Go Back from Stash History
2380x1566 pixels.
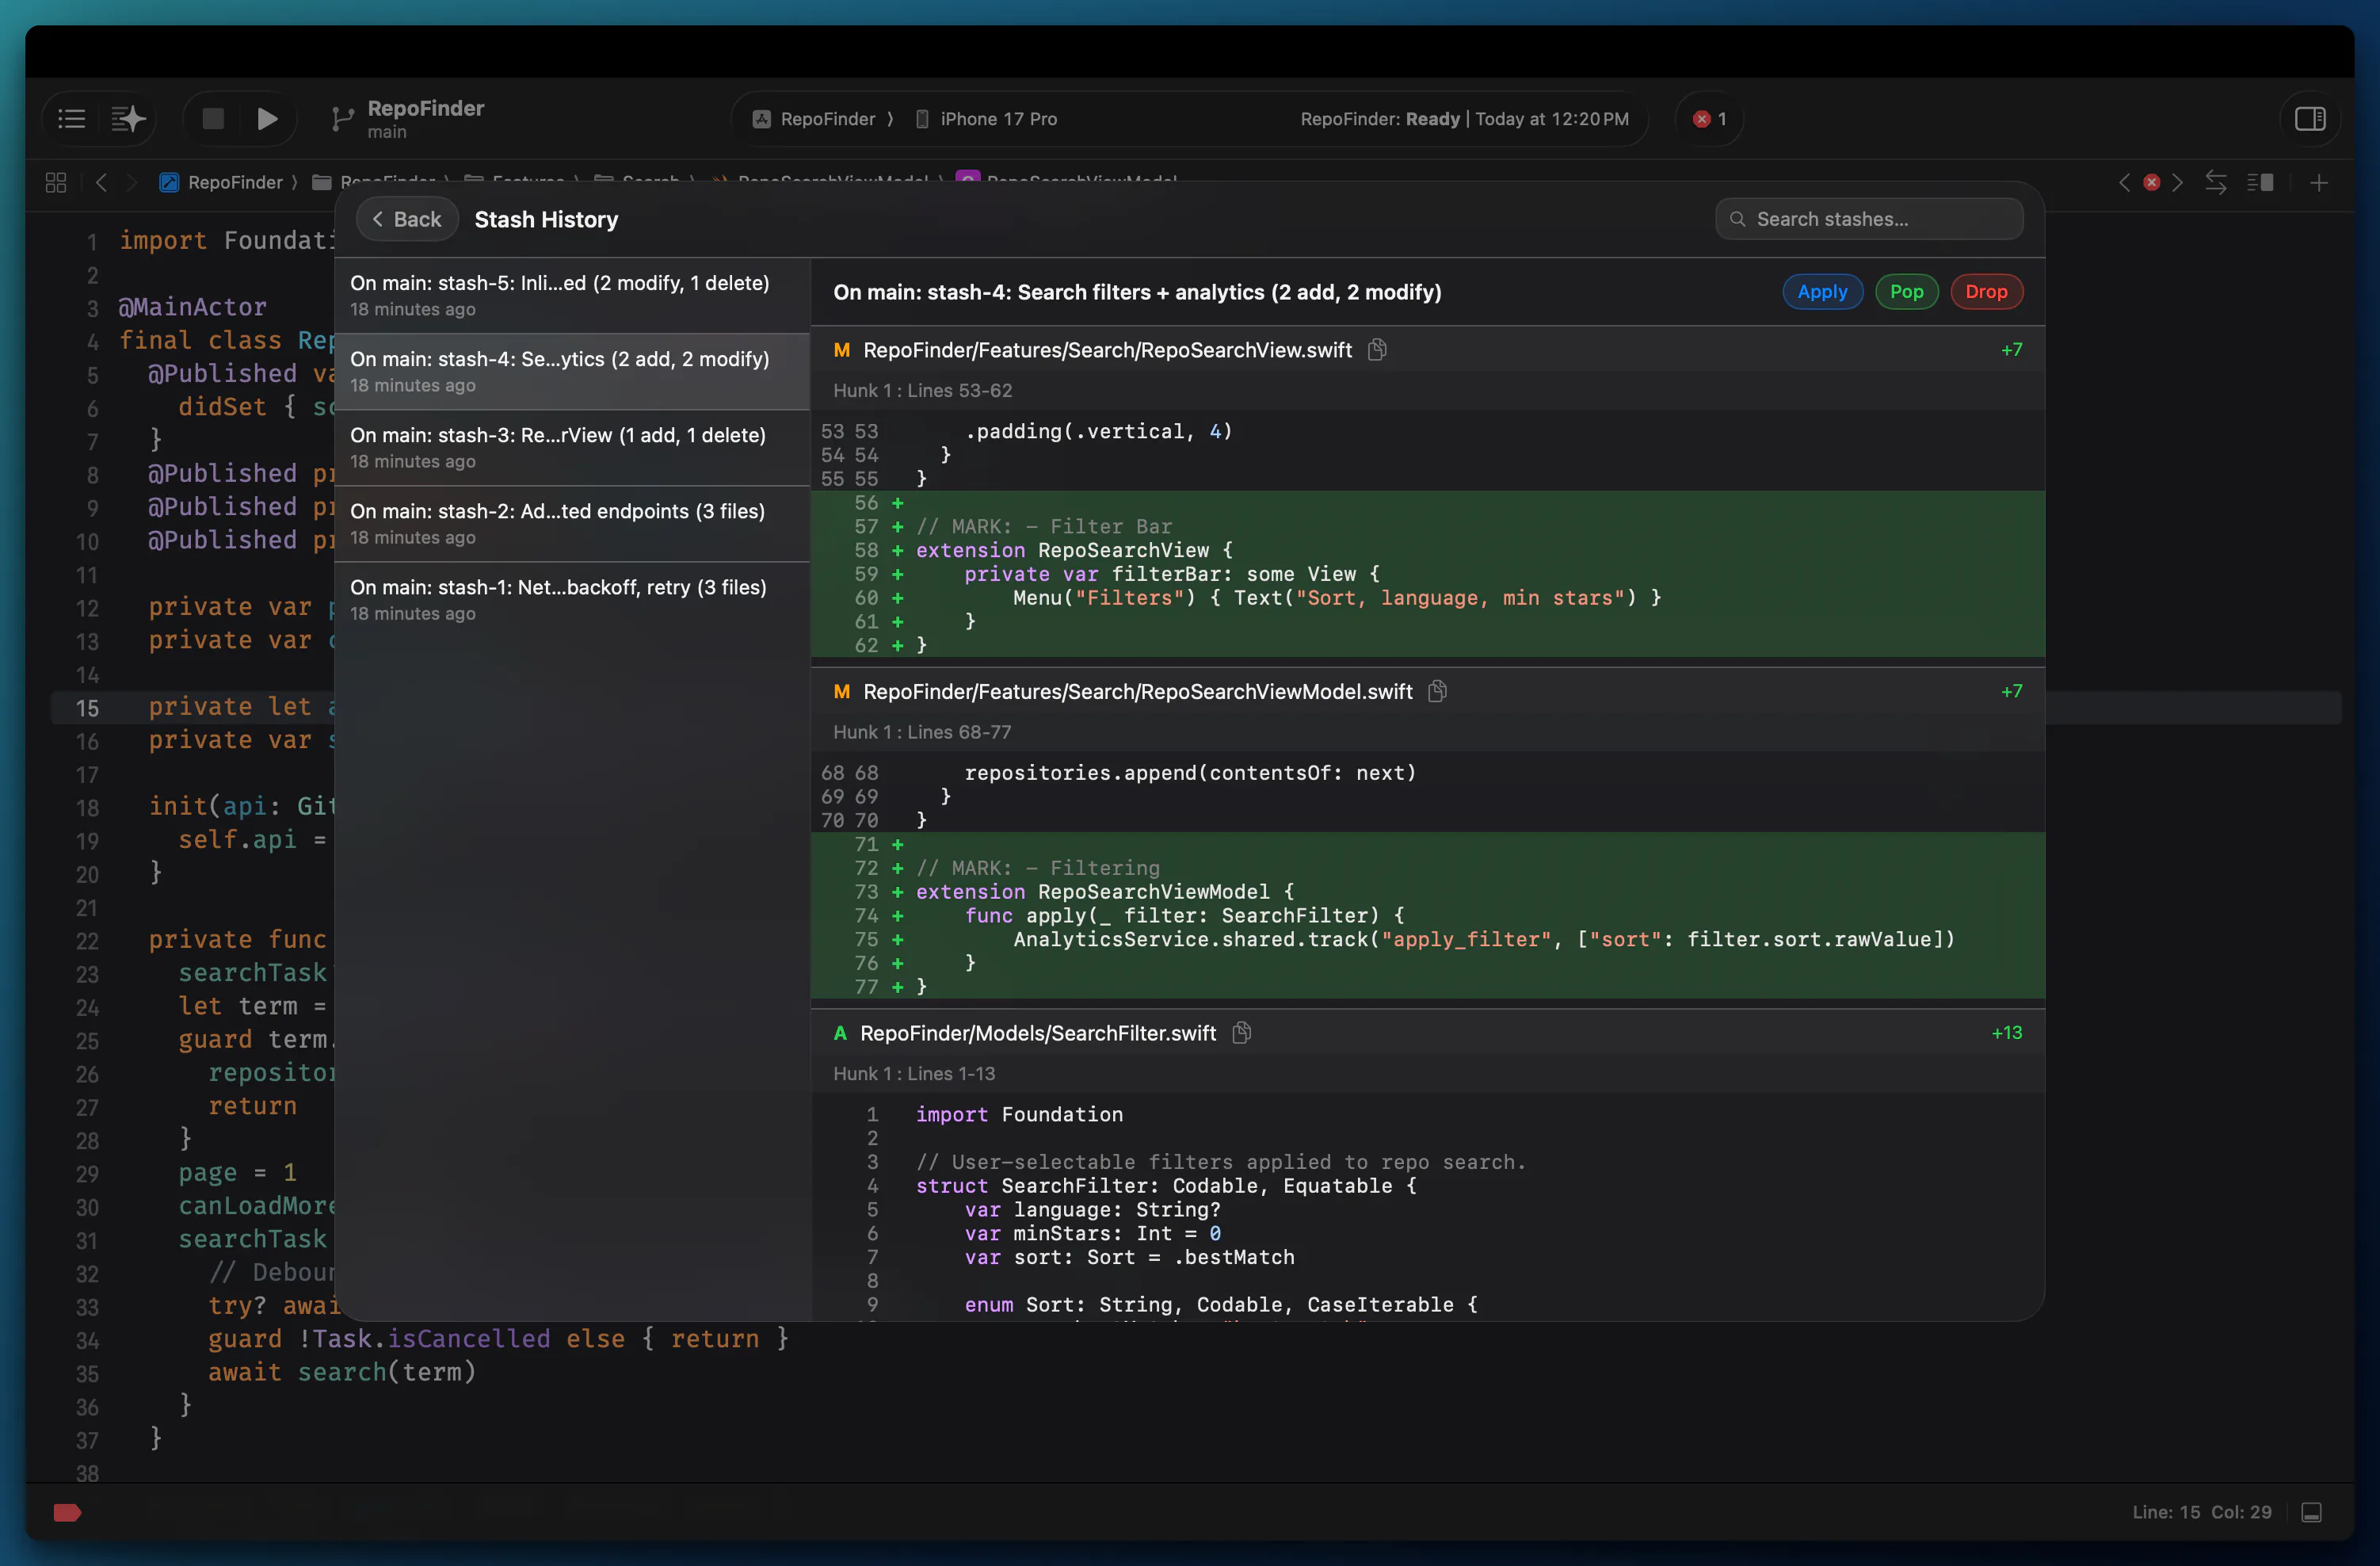coord(407,219)
